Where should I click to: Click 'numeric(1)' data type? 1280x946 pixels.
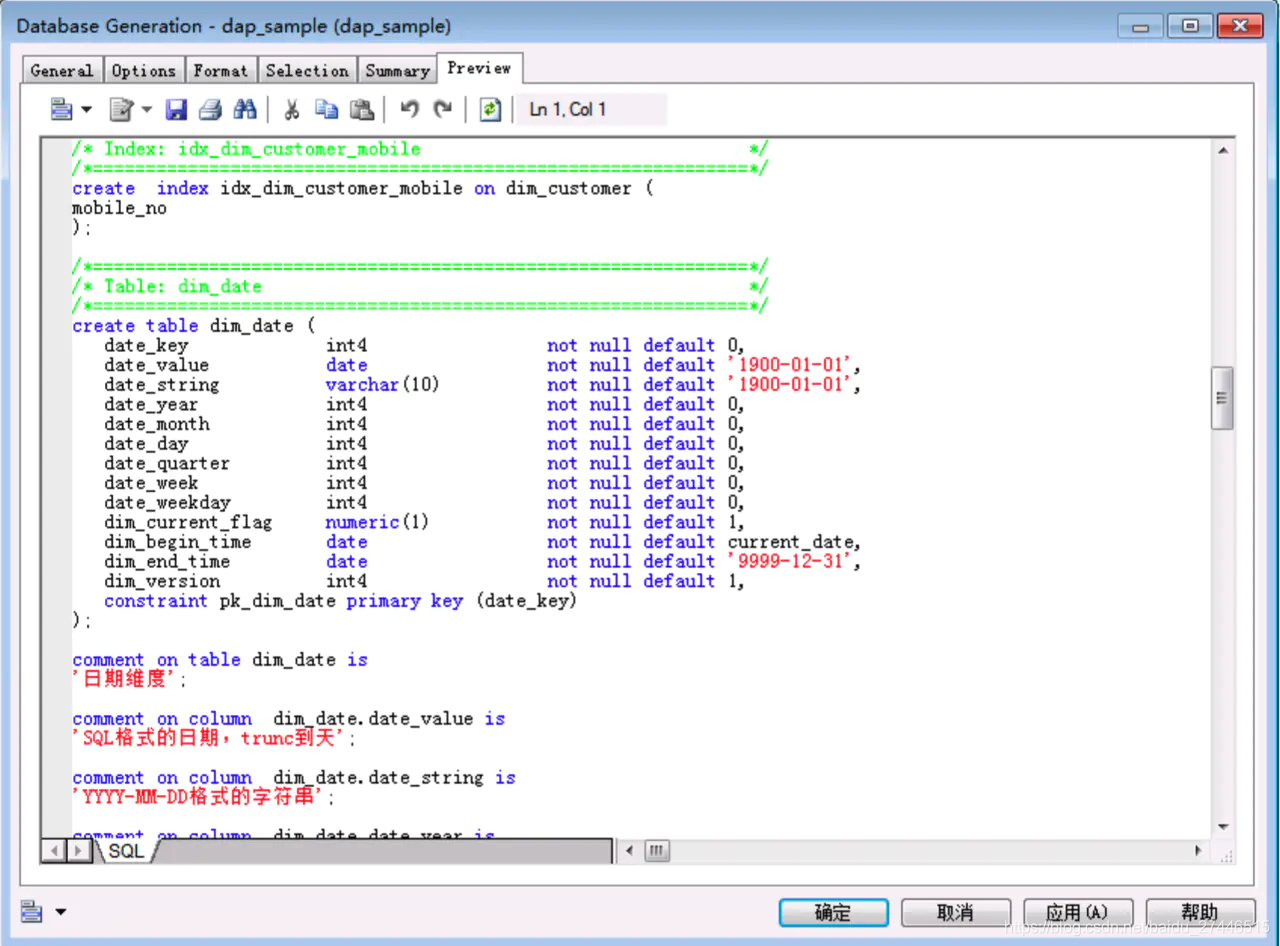(x=377, y=522)
